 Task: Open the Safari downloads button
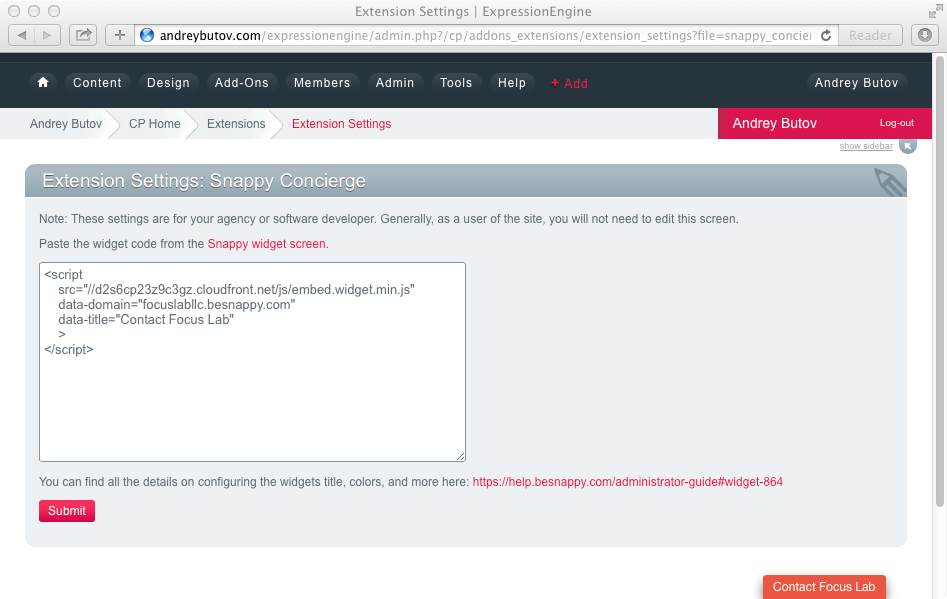click(x=925, y=35)
